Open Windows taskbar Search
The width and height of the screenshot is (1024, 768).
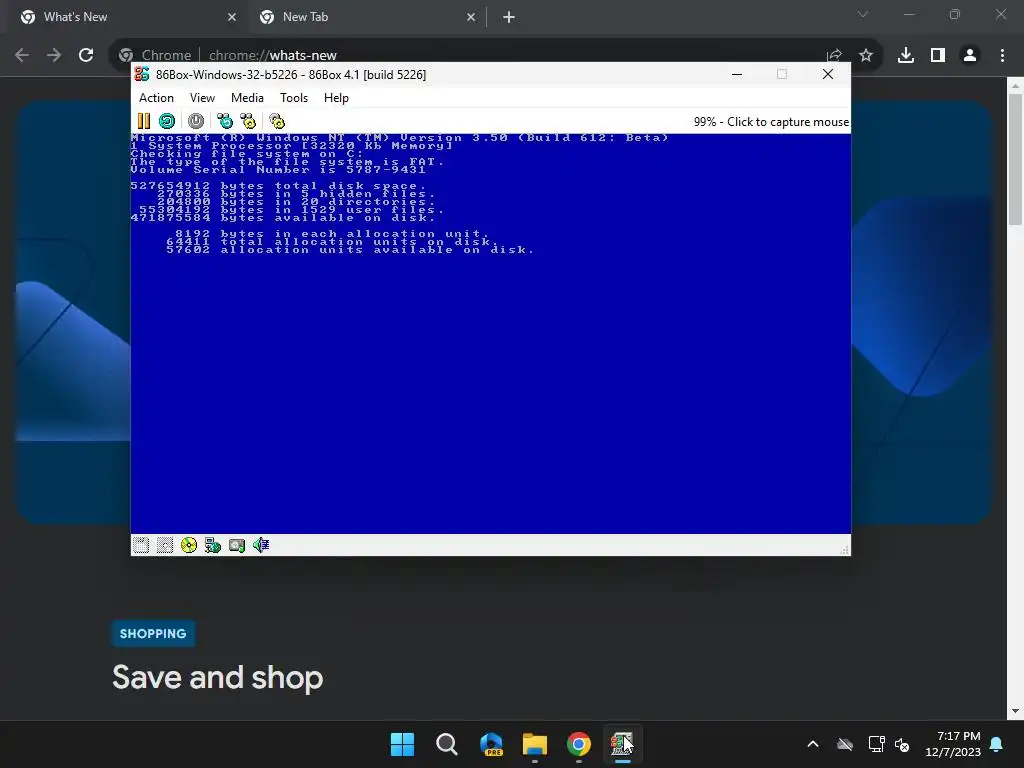(447, 744)
